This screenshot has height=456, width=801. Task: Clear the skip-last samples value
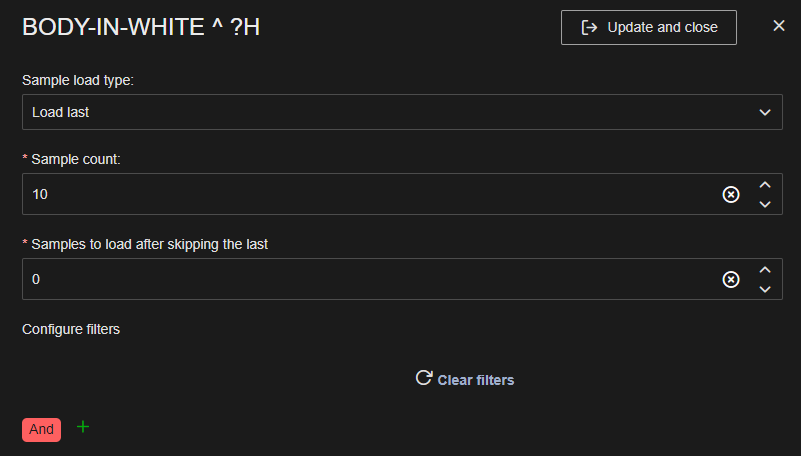tap(731, 279)
